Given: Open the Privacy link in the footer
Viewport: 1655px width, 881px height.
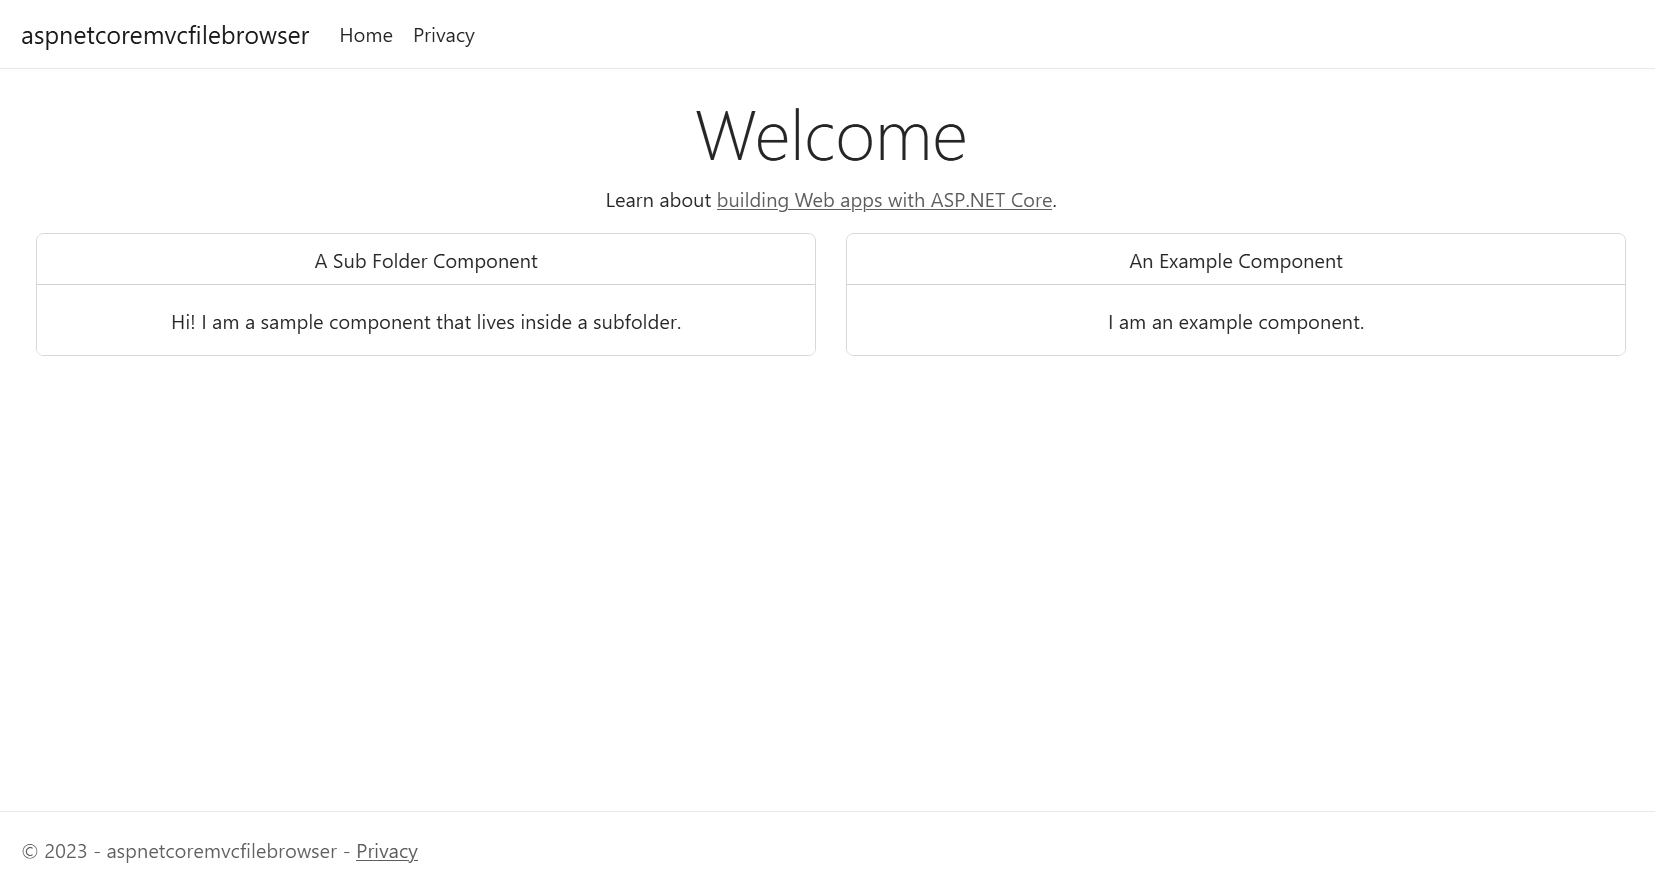Looking at the screenshot, I should point(387,851).
